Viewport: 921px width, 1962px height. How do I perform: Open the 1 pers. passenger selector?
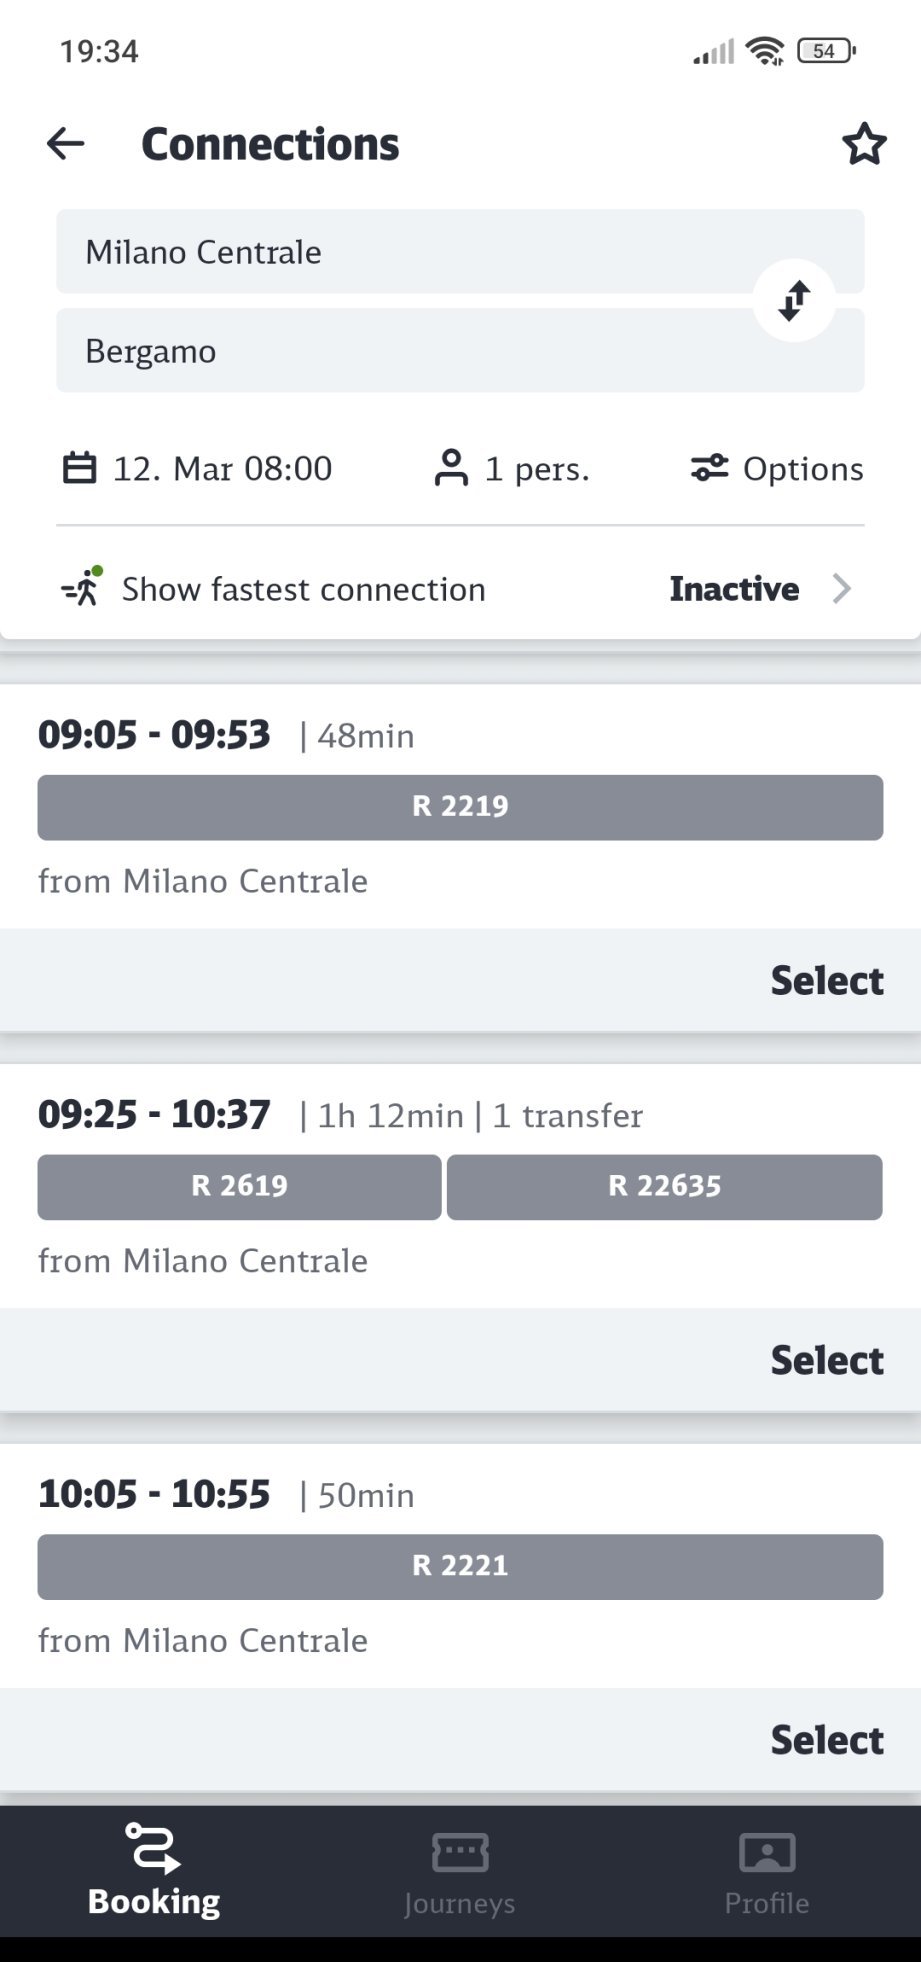537,468
